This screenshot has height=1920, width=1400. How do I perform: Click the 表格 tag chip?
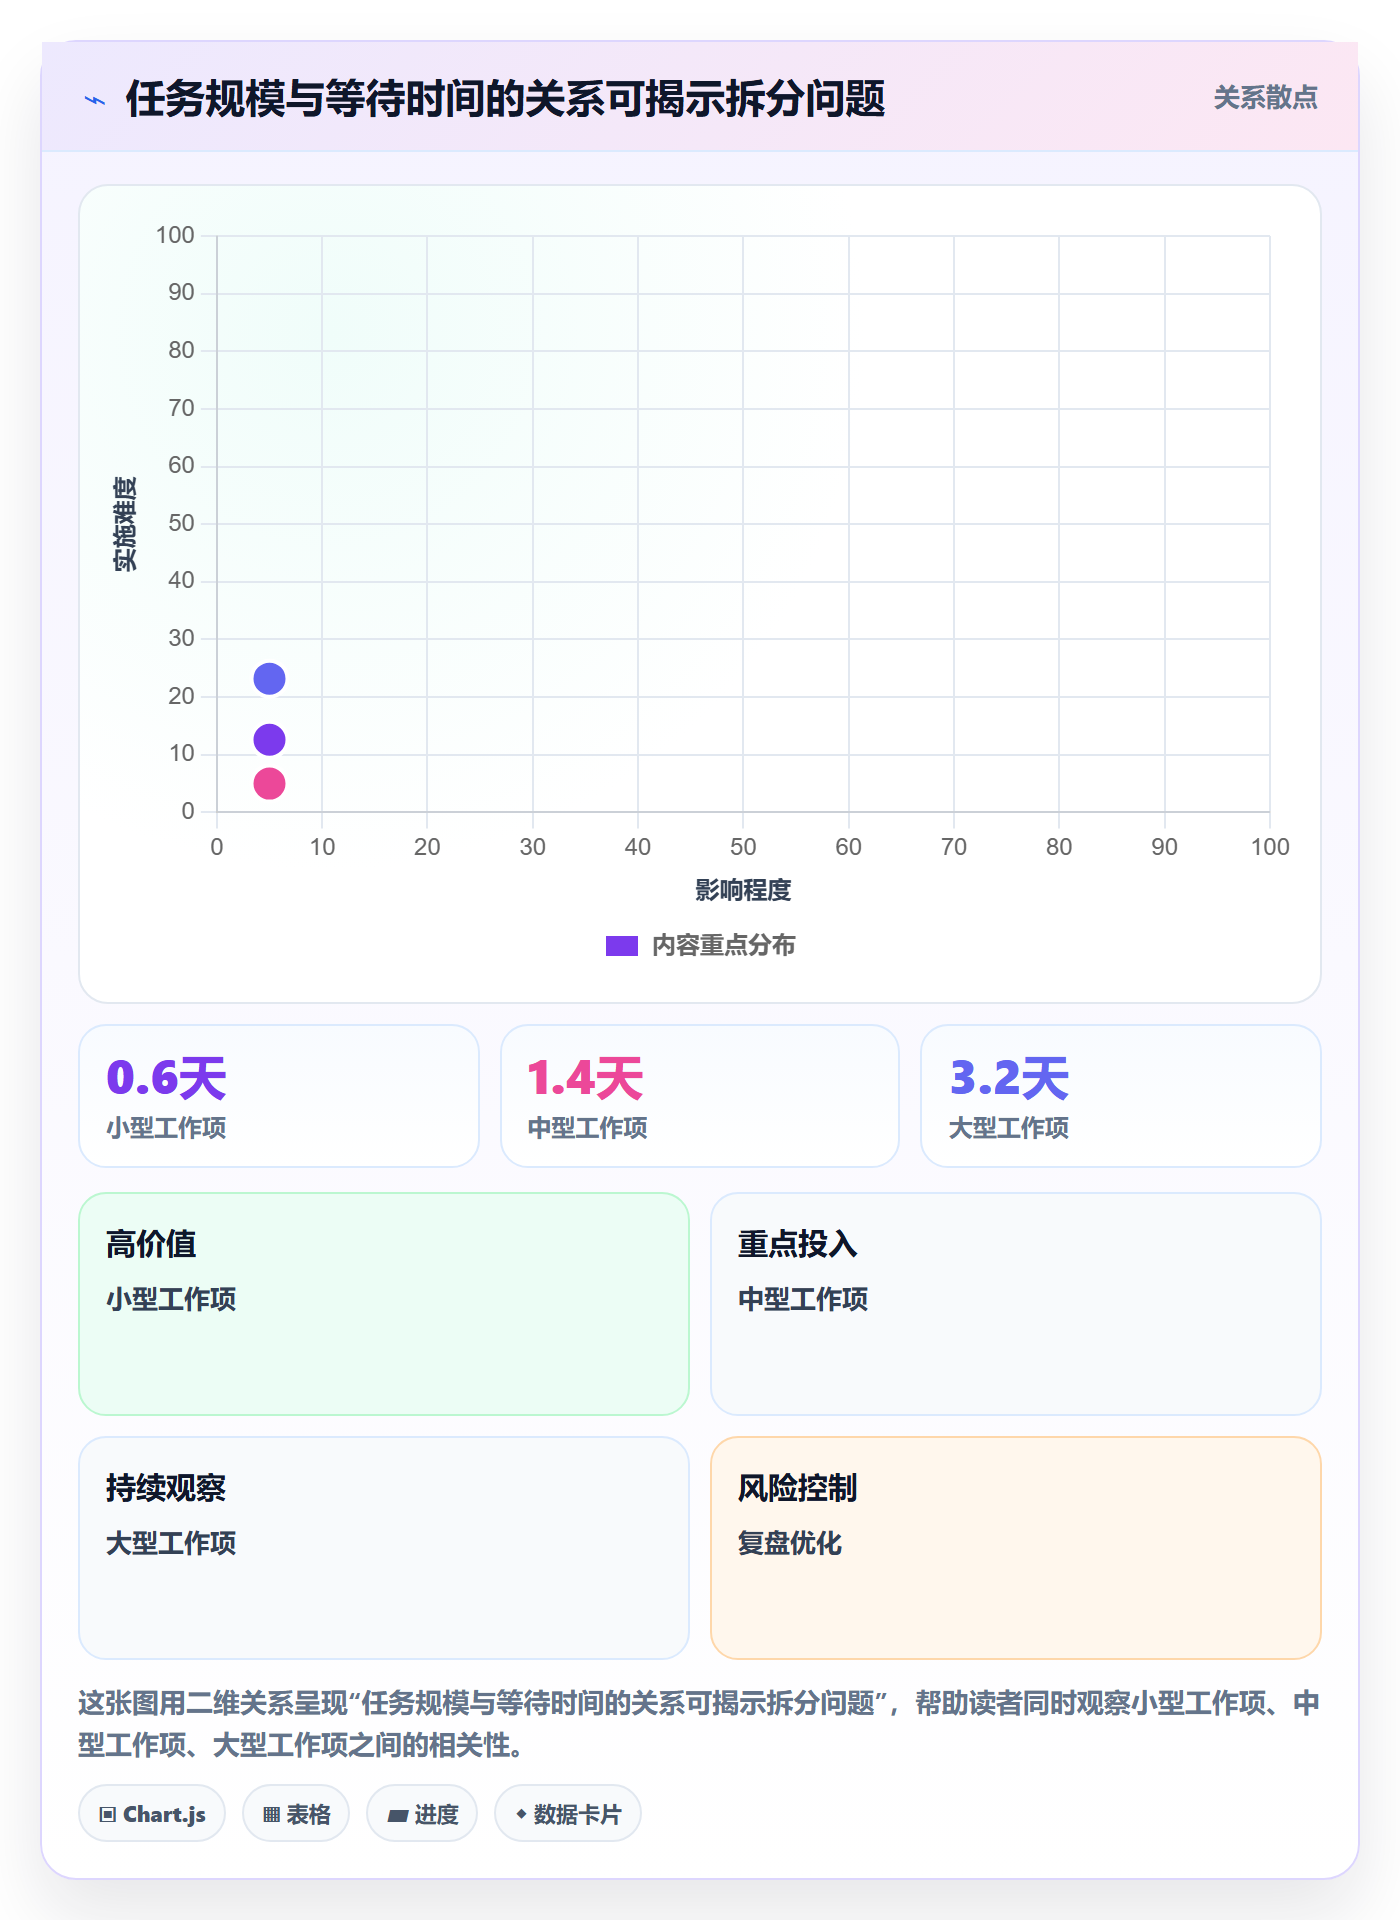pos(296,1814)
